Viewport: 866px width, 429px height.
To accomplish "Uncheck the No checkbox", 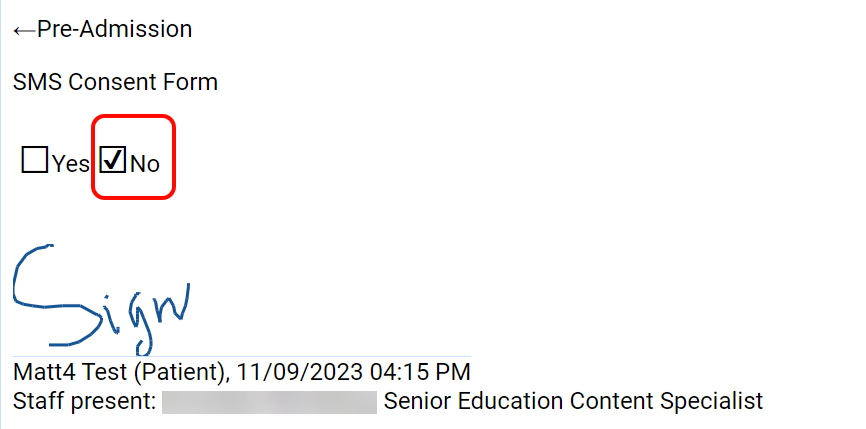I will click(x=113, y=160).
